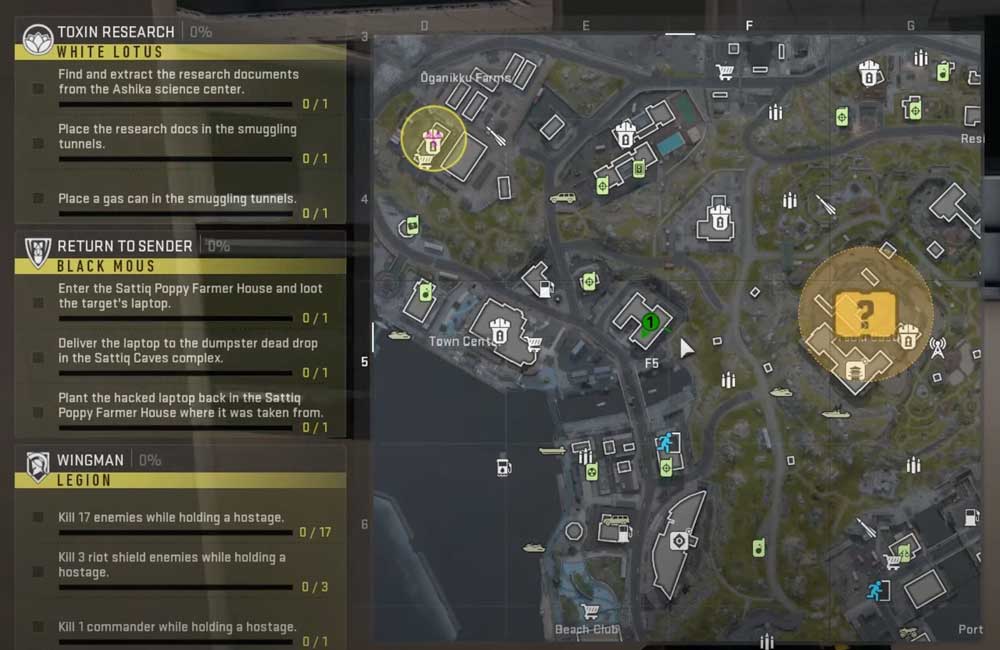Screen dimensions: 1000x650
Task: Click progress bar for gas can objective
Action: [x=175, y=214]
